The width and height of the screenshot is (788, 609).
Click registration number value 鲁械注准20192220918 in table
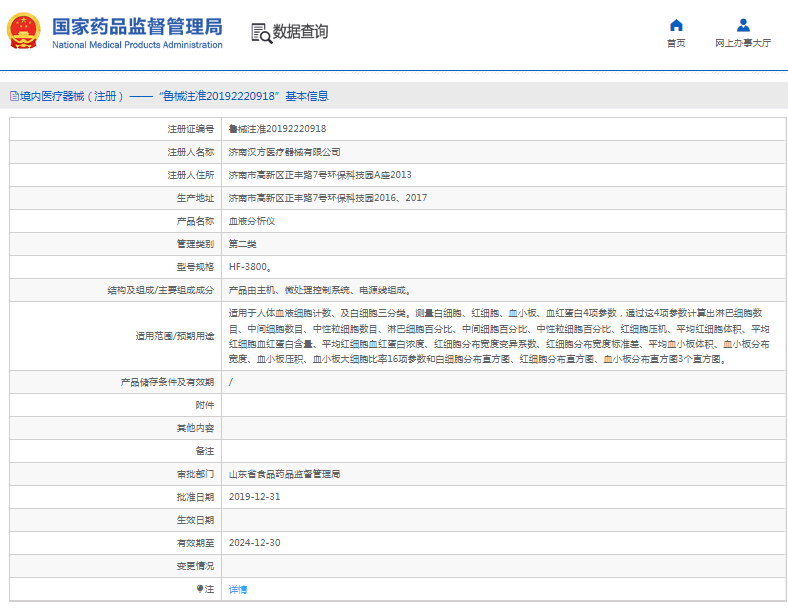pos(277,129)
